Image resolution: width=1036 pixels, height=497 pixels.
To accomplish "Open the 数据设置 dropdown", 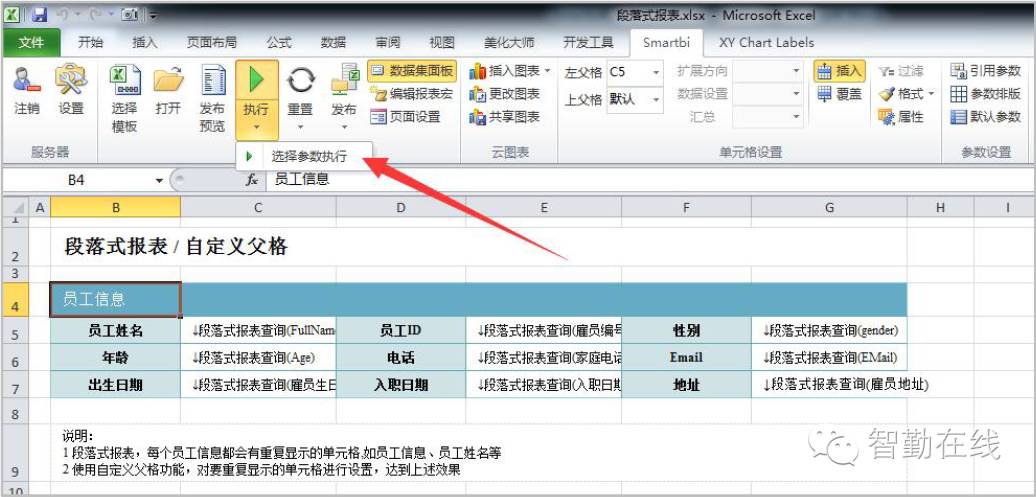I will tap(796, 94).
